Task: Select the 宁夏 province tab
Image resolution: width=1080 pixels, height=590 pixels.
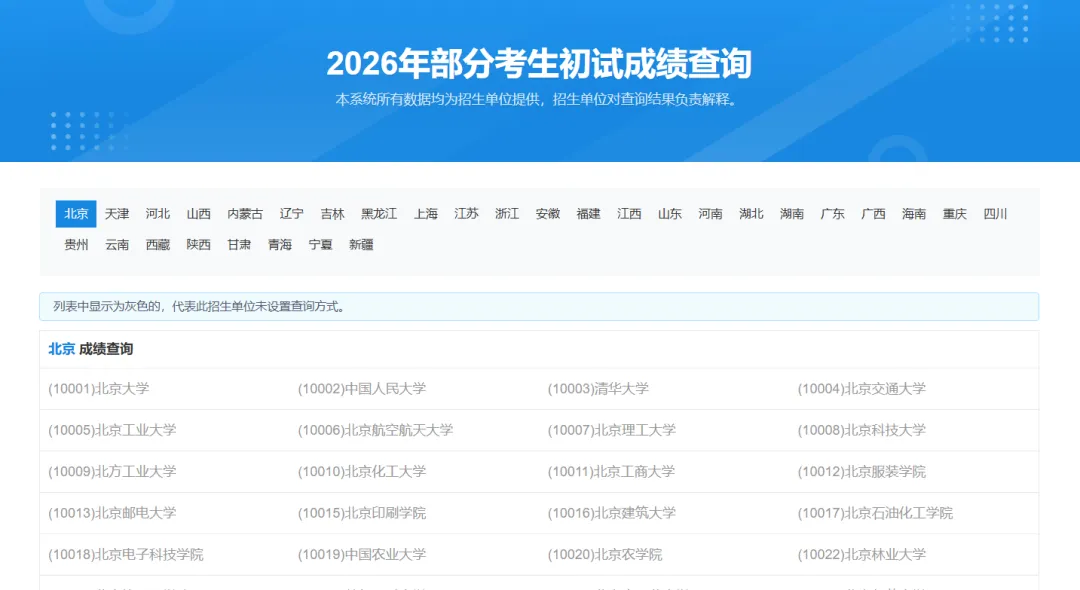Action: click(320, 244)
